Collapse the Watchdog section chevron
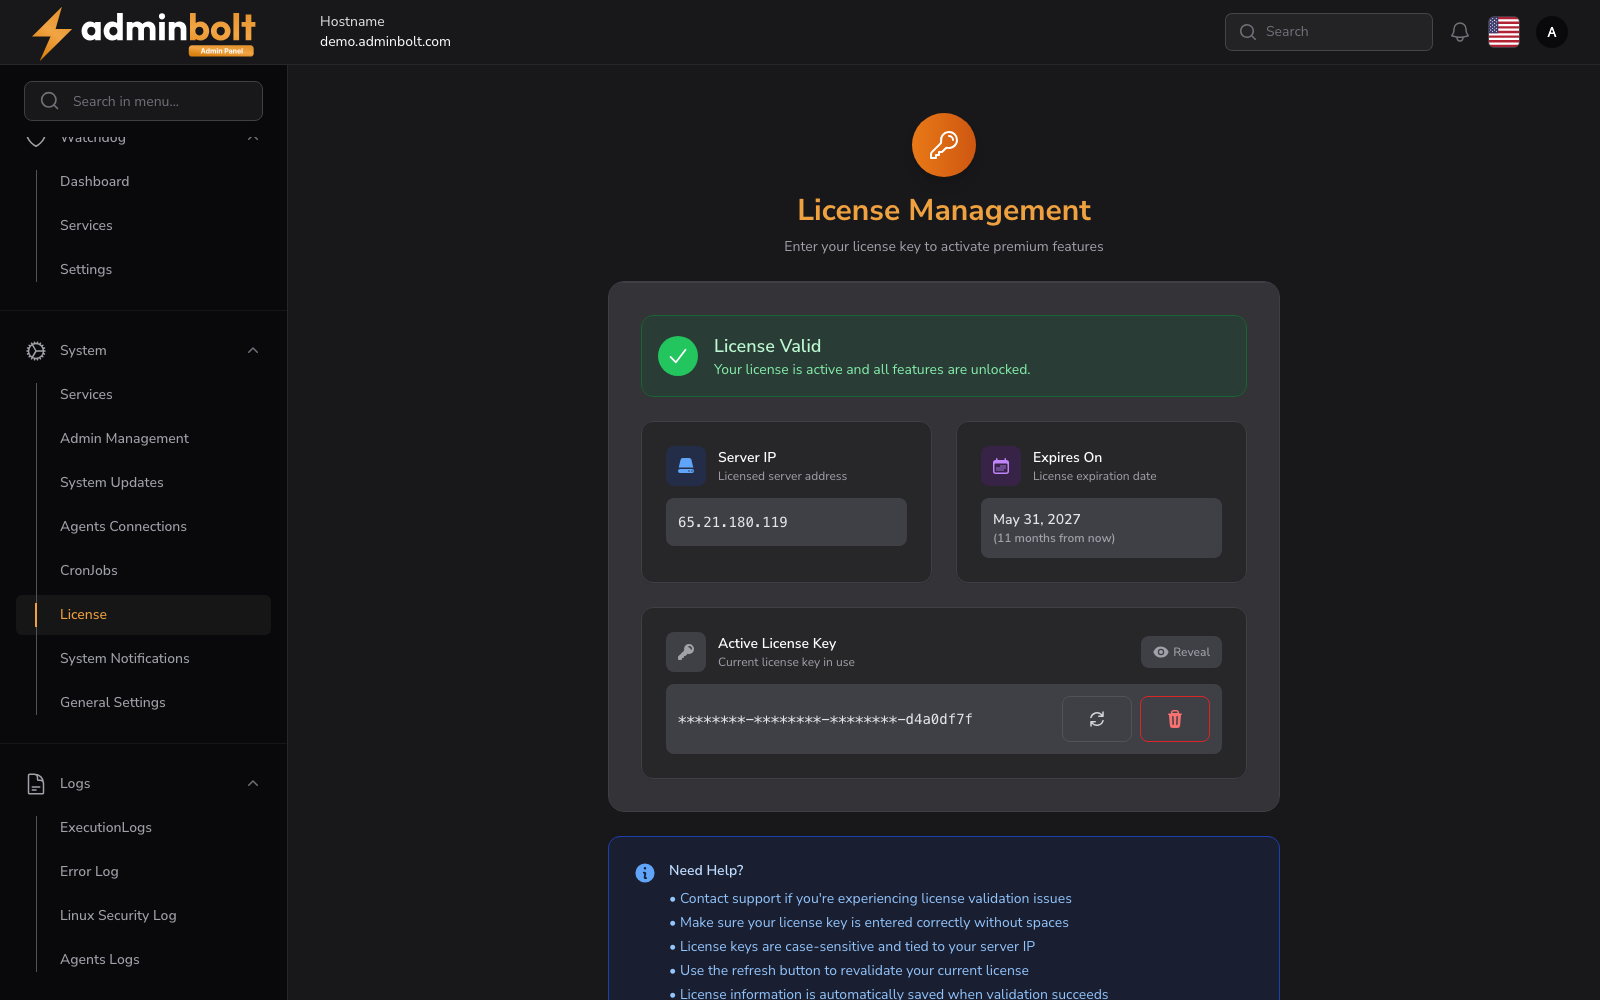The height and width of the screenshot is (1000, 1600). (x=253, y=138)
